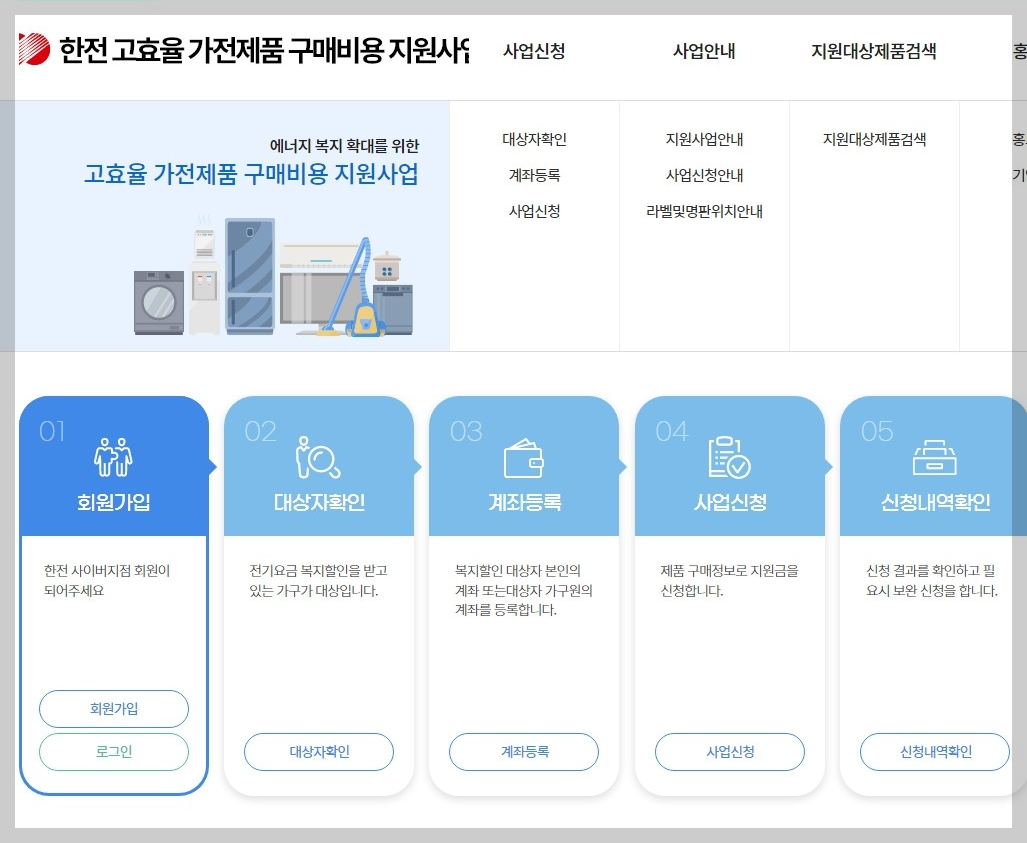This screenshot has width=1027, height=843.
Task: Click the 회원가입 people icon in step 01
Action: pyautogui.click(x=113, y=457)
